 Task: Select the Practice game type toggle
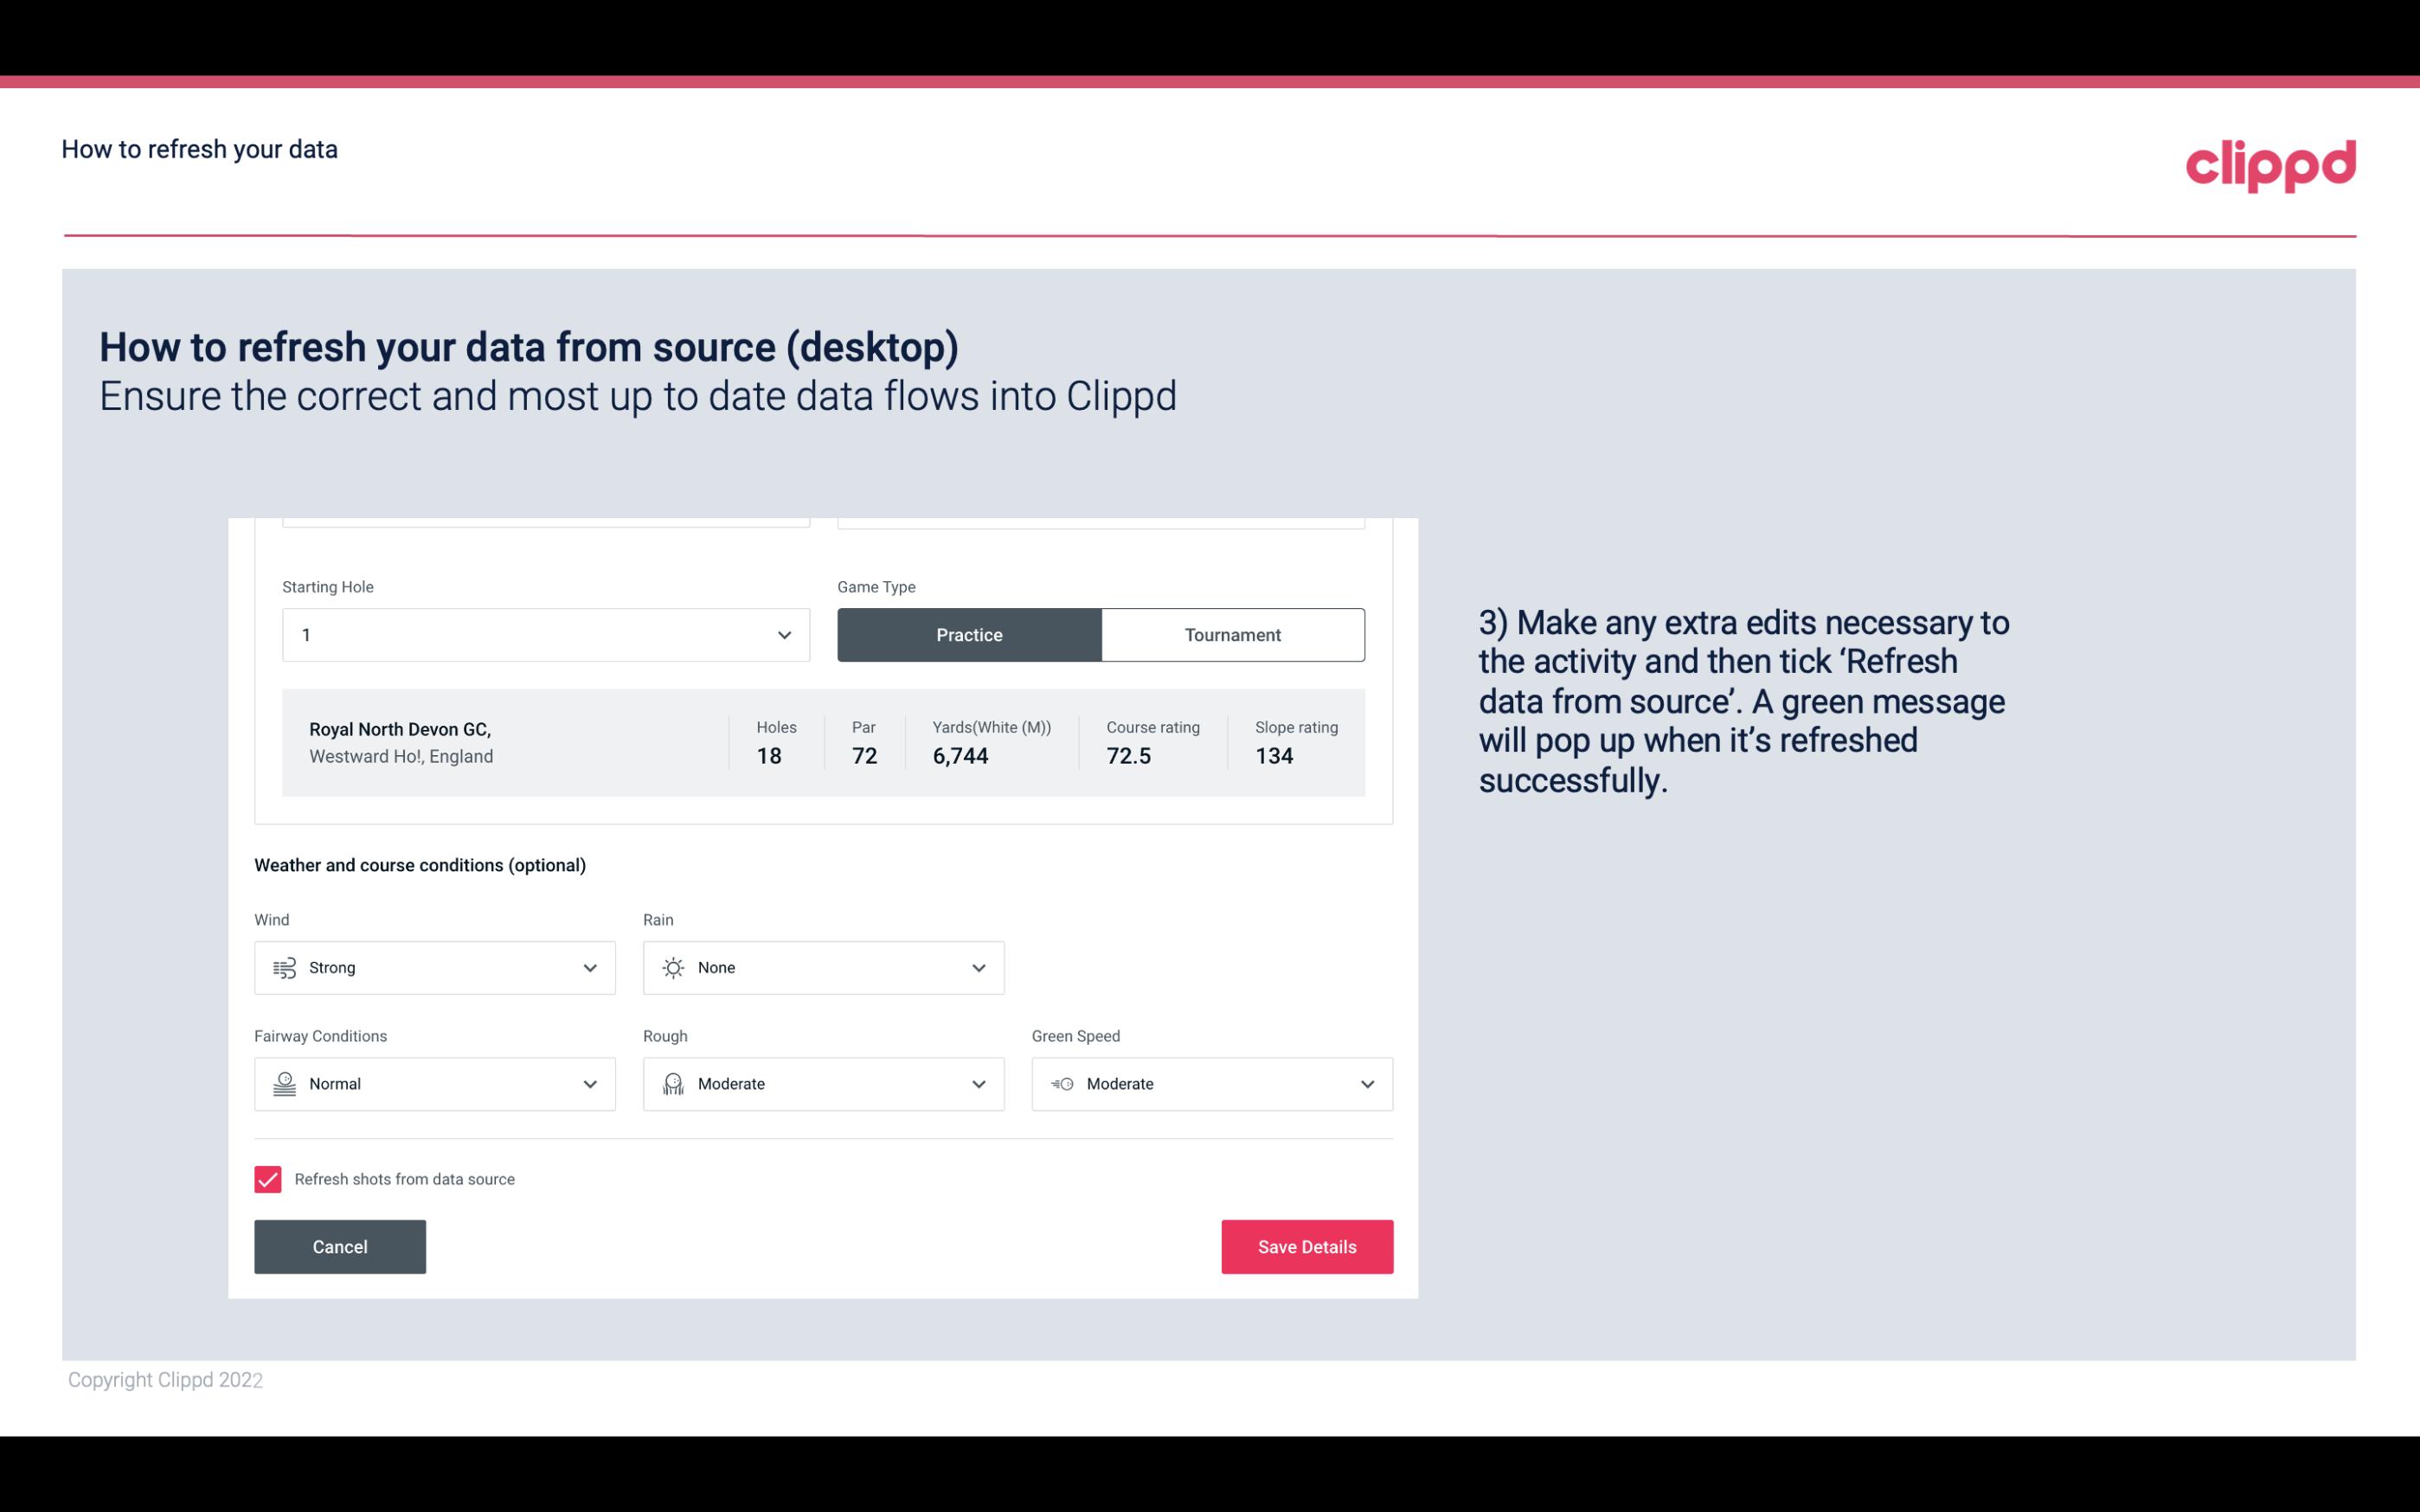pyautogui.click(x=969, y=634)
